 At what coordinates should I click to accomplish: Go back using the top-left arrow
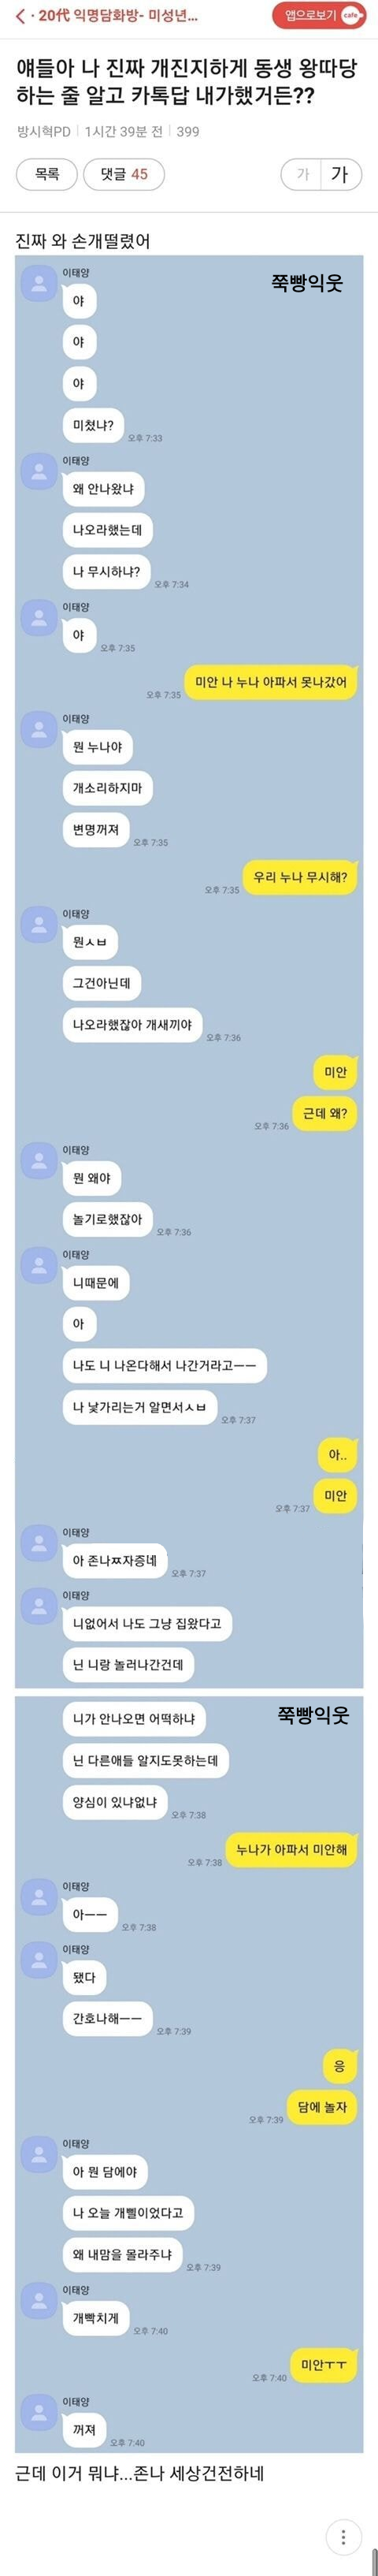tap(19, 16)
